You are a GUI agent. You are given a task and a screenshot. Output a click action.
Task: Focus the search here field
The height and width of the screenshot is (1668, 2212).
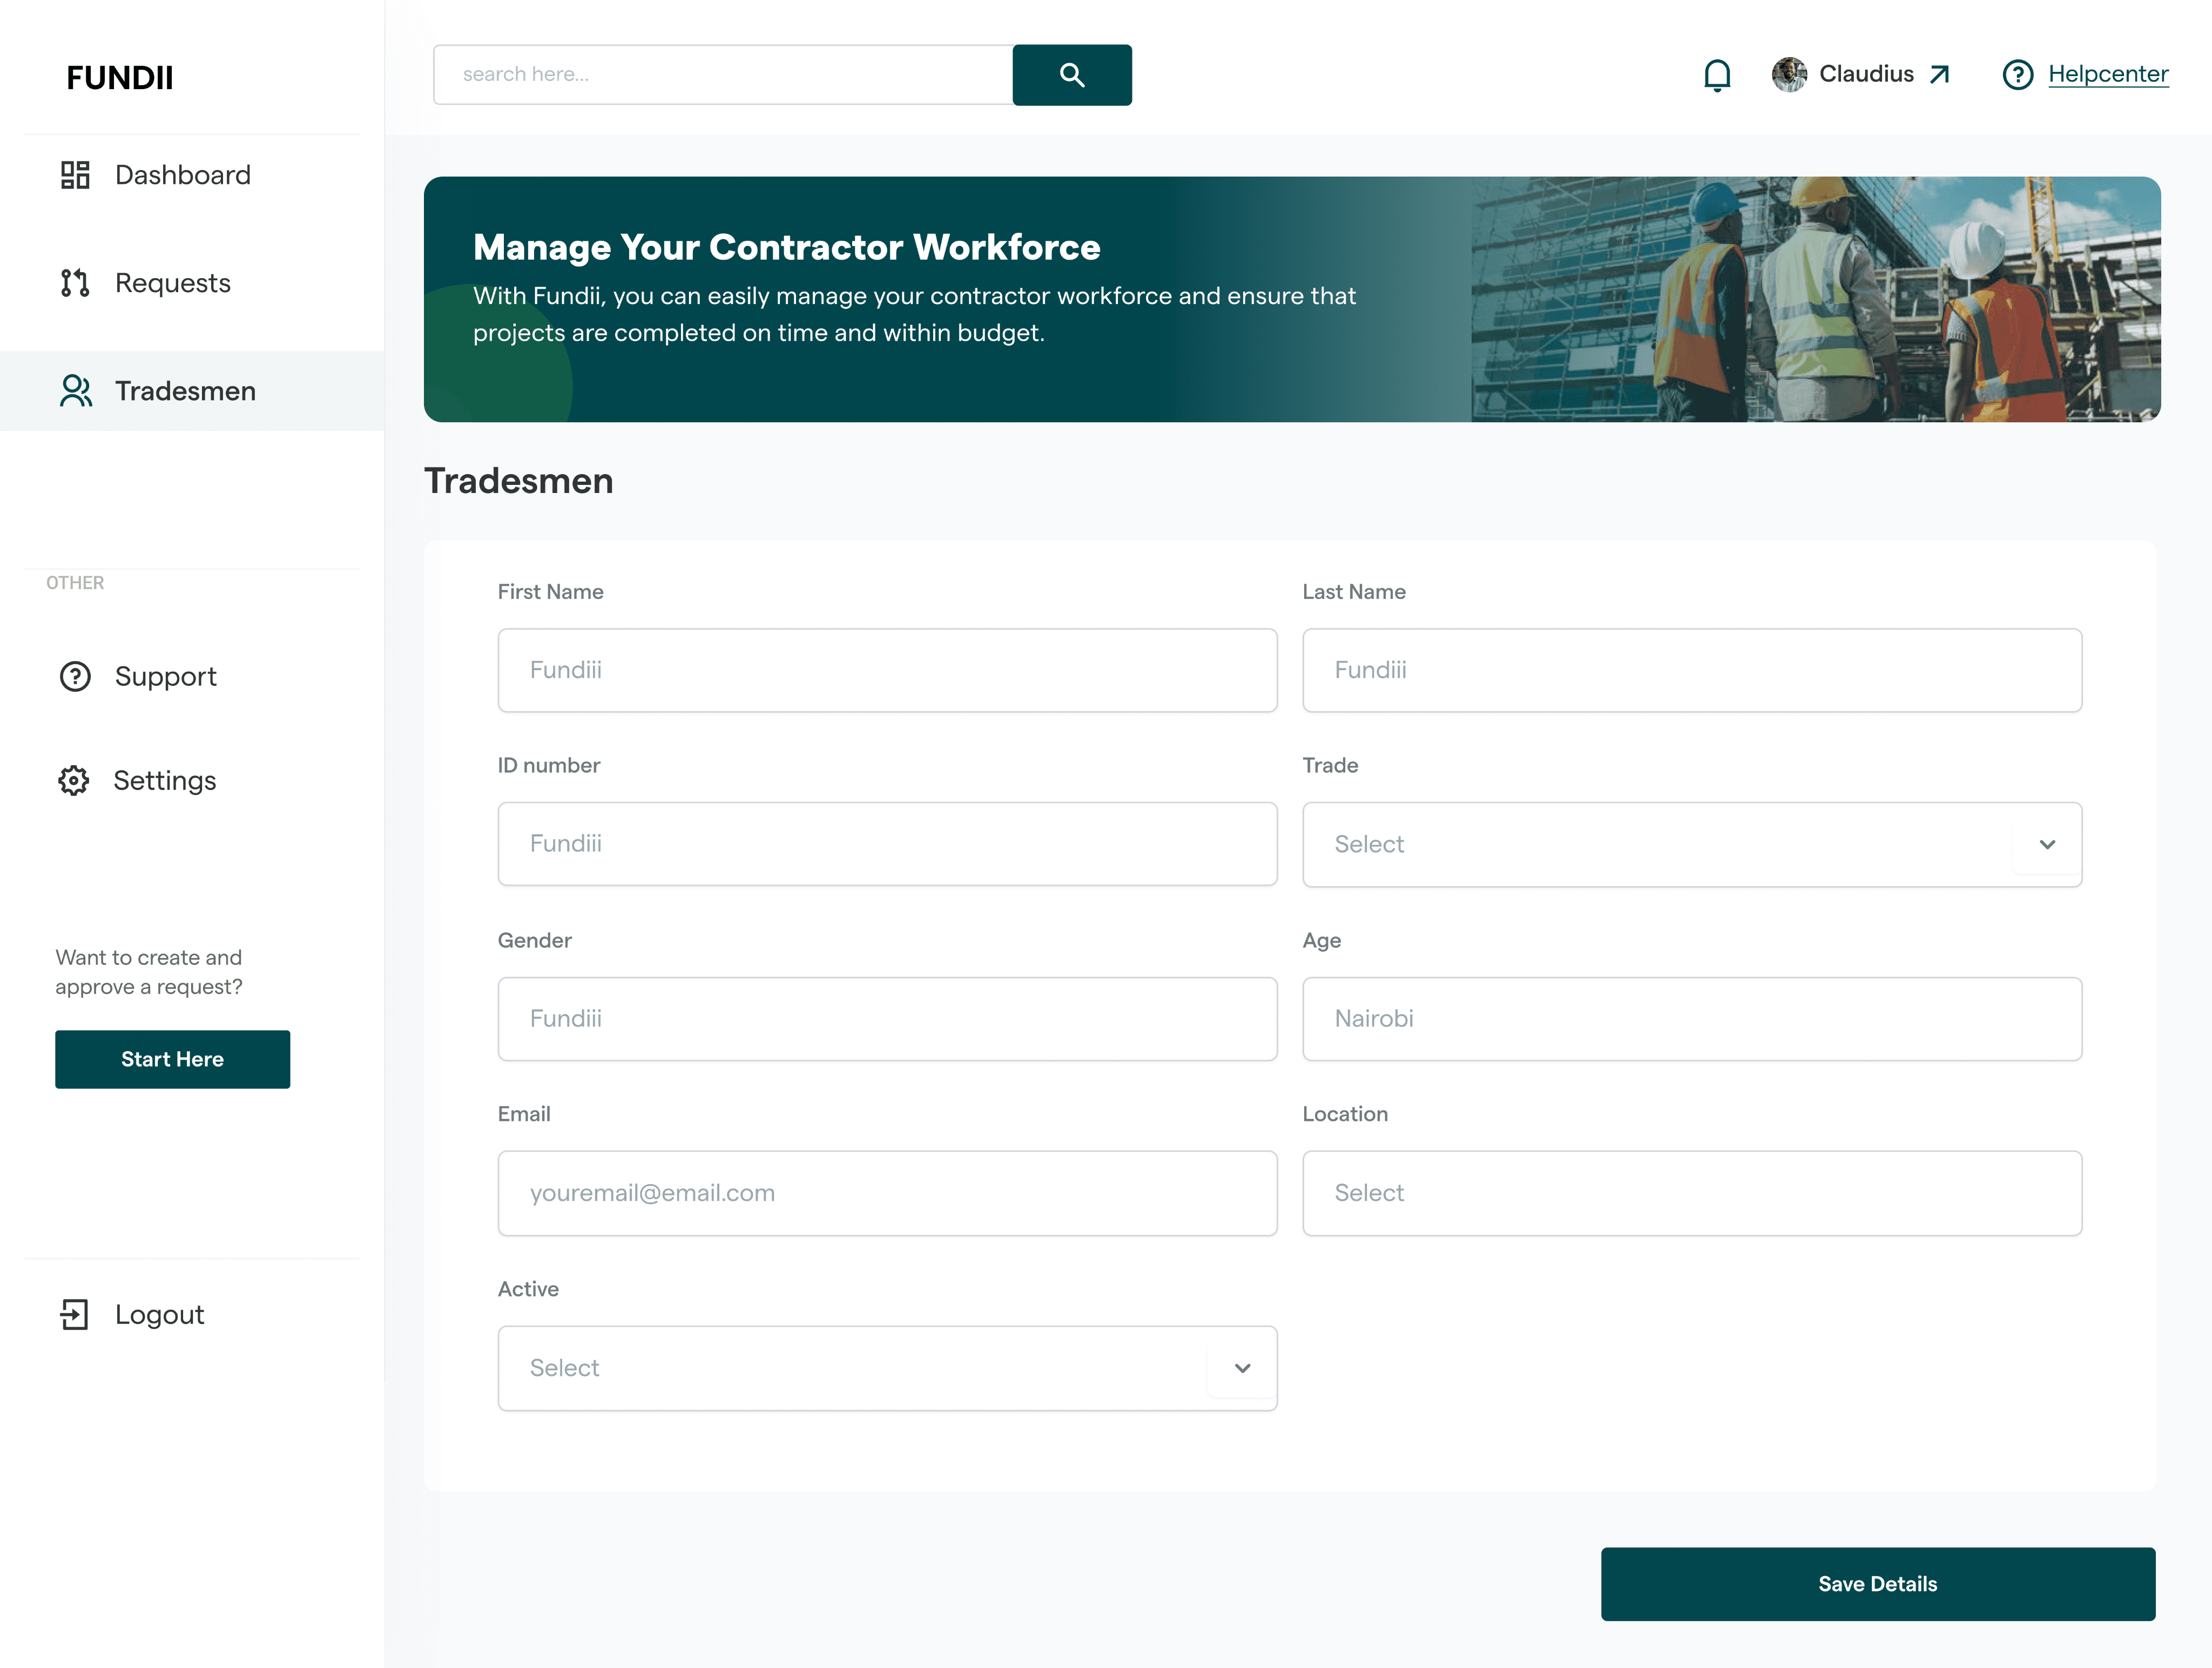click(x=723, y=74)
